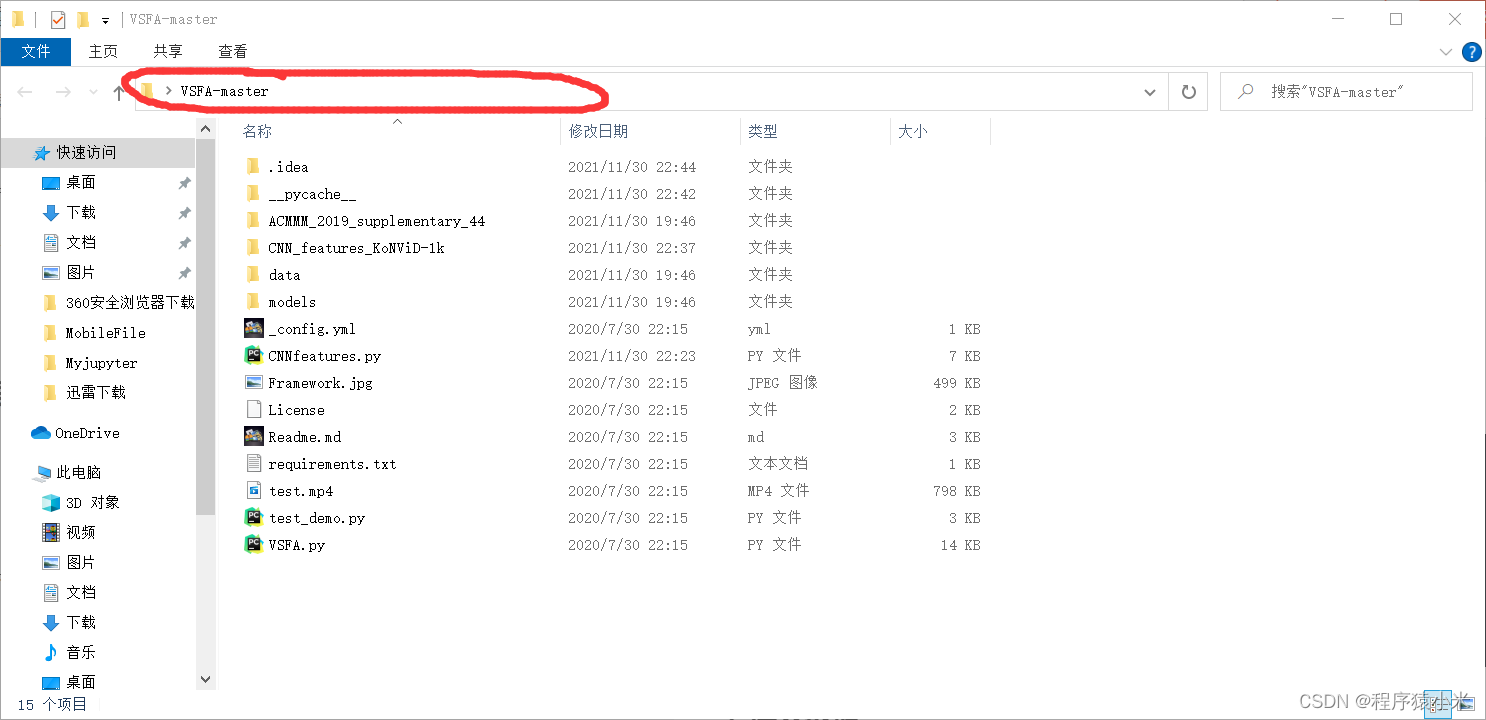Click the 798 KB size of test.mp4
Image resolution: width=1486 pixels, height=720 pixels.
956,491
